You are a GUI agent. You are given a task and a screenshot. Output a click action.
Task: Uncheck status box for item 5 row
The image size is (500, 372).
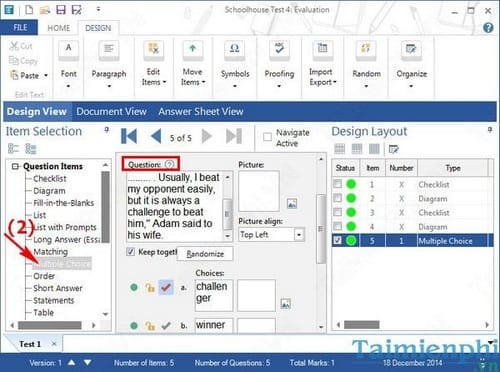[x=337, y=240]
